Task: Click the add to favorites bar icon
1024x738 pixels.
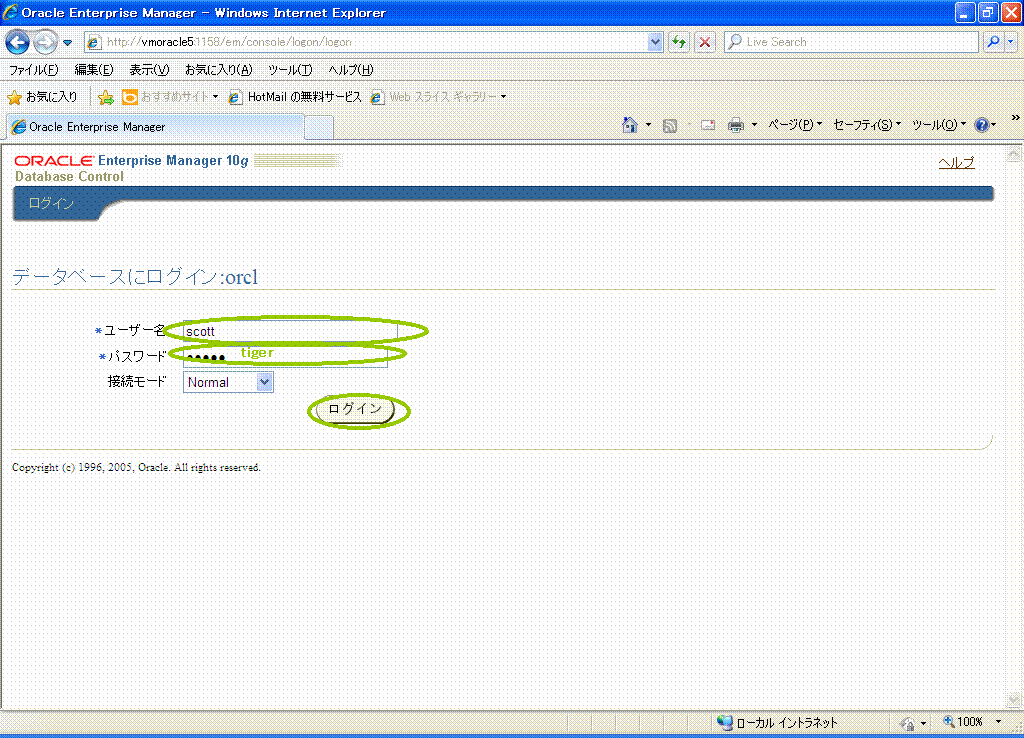Action: click(x=106, y=97)
